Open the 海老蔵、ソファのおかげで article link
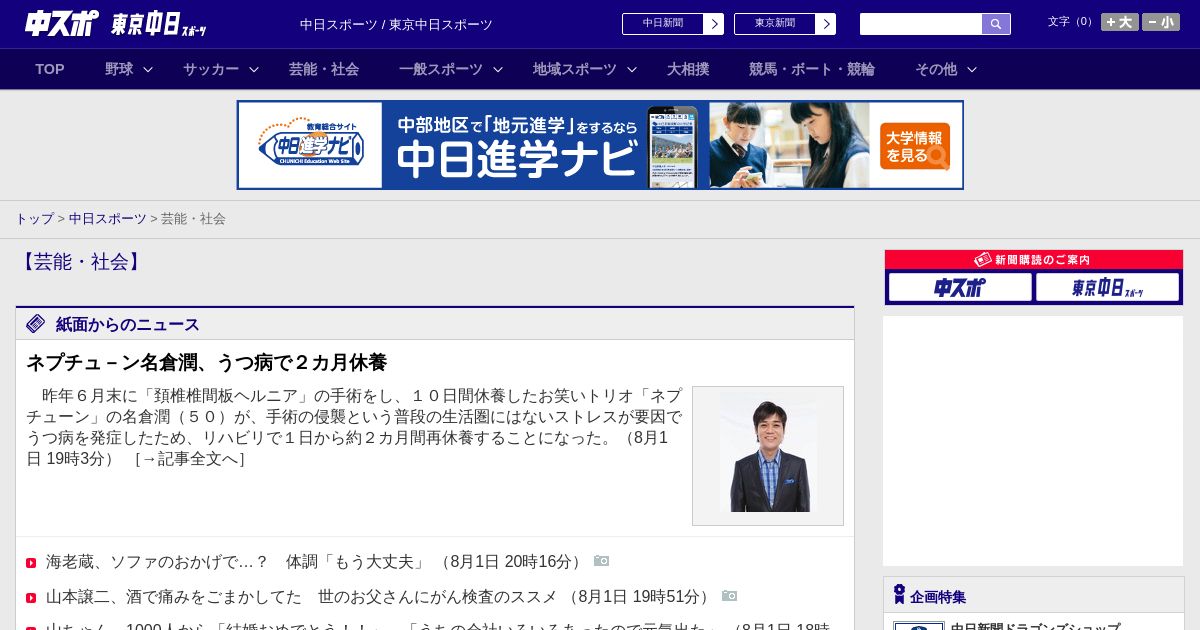Image resolution: width=1200 pixels, height=630 pixels. [x=315, y=562]
